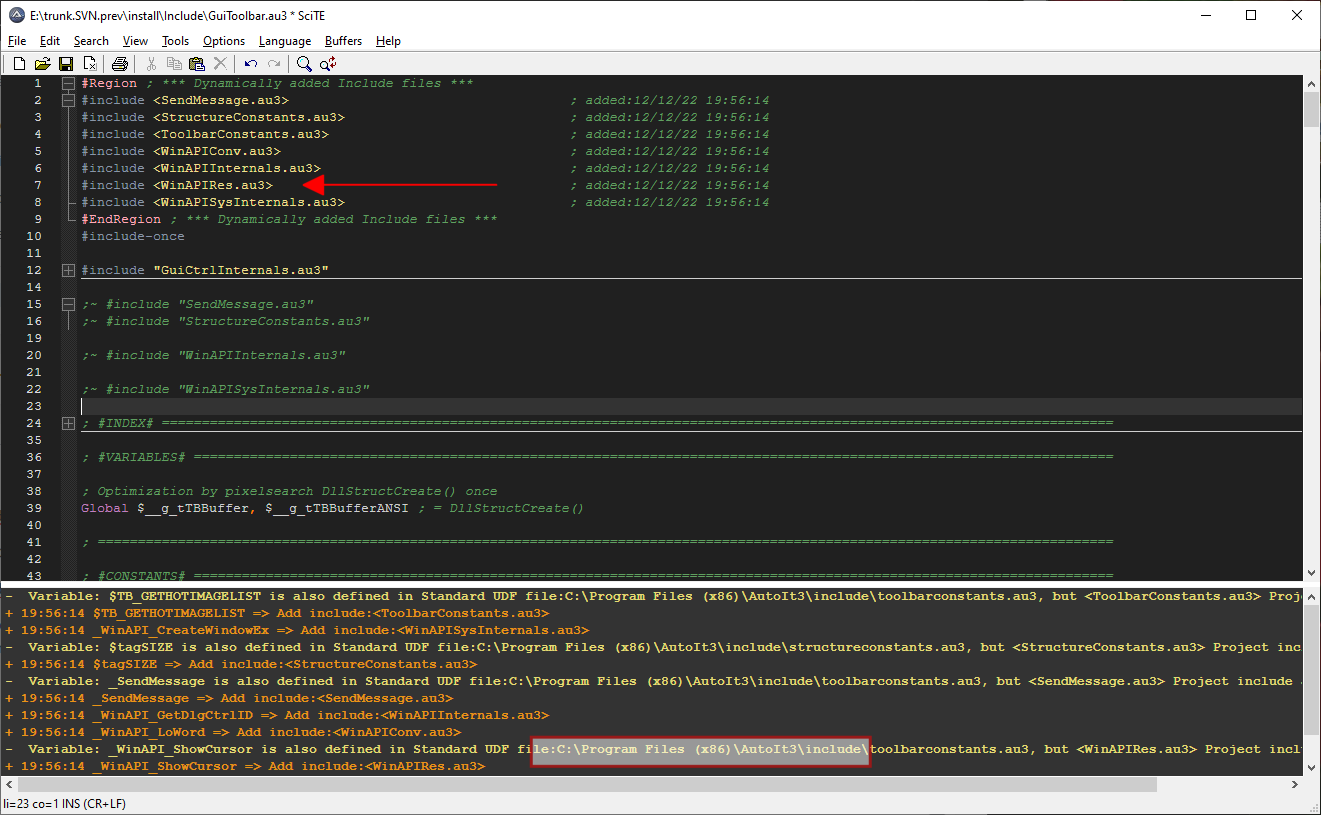The image size is (1321, 815).
Task: Click the output pane horizontal scrollbar thumb
Action: coord(587,784)
